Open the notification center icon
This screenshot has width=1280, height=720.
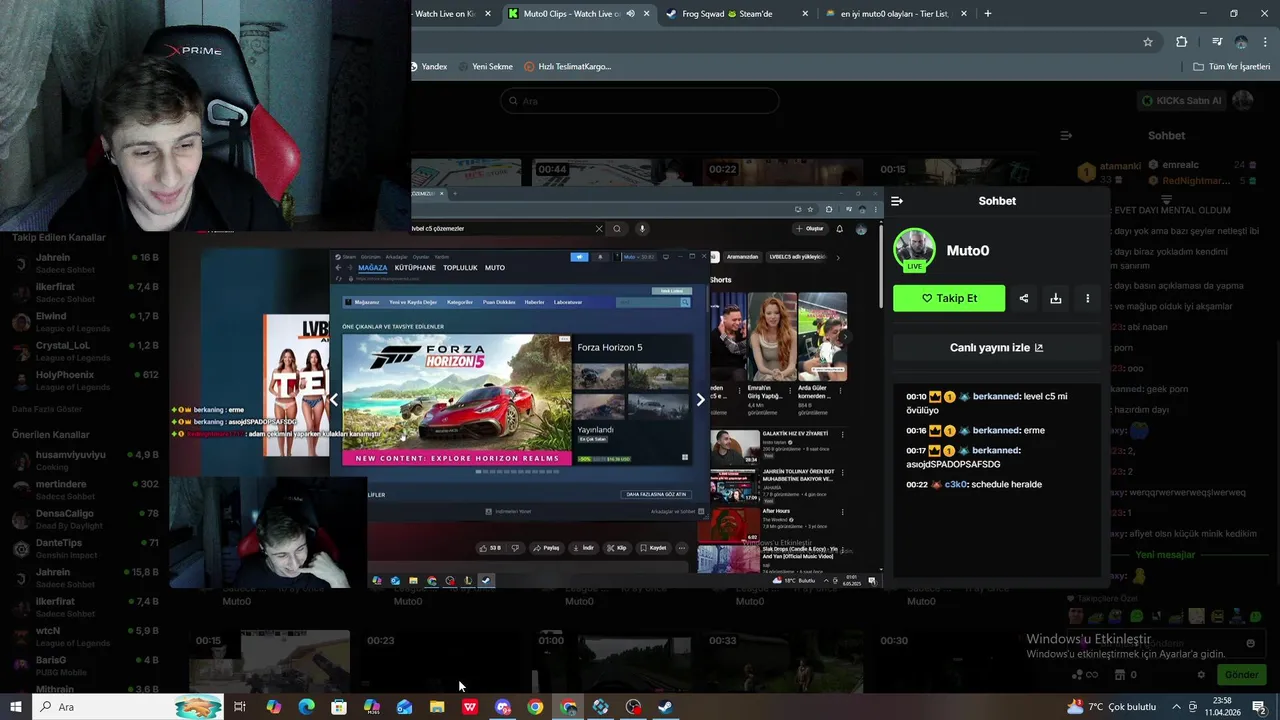pos(1258,707)
